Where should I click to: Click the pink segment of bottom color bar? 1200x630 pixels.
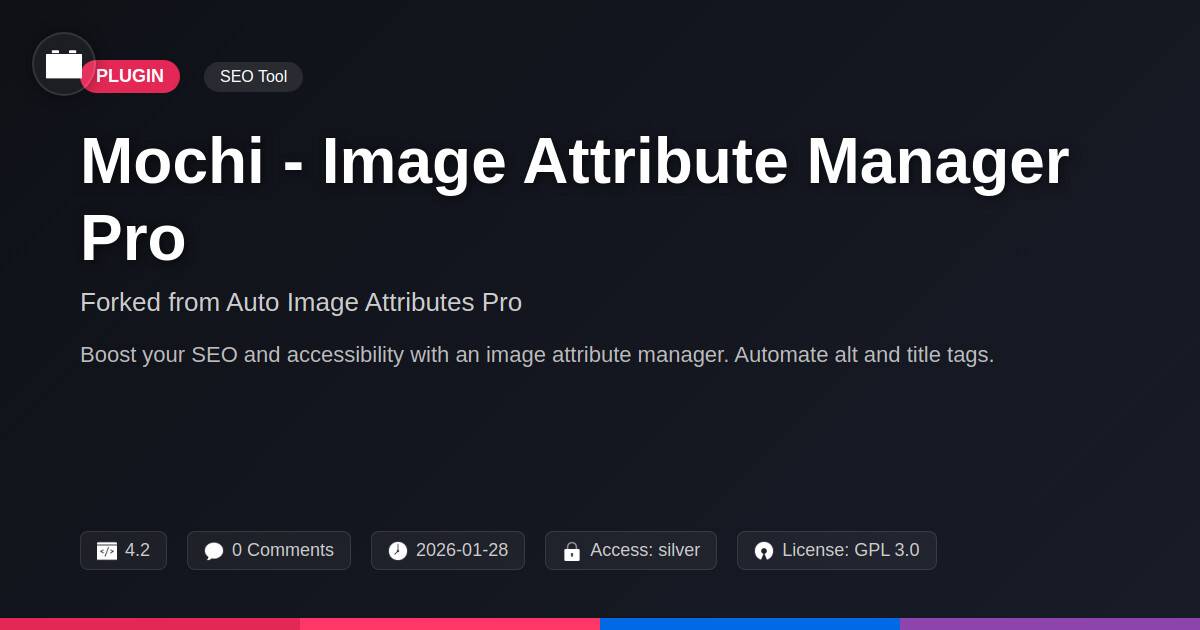(450, 624)
